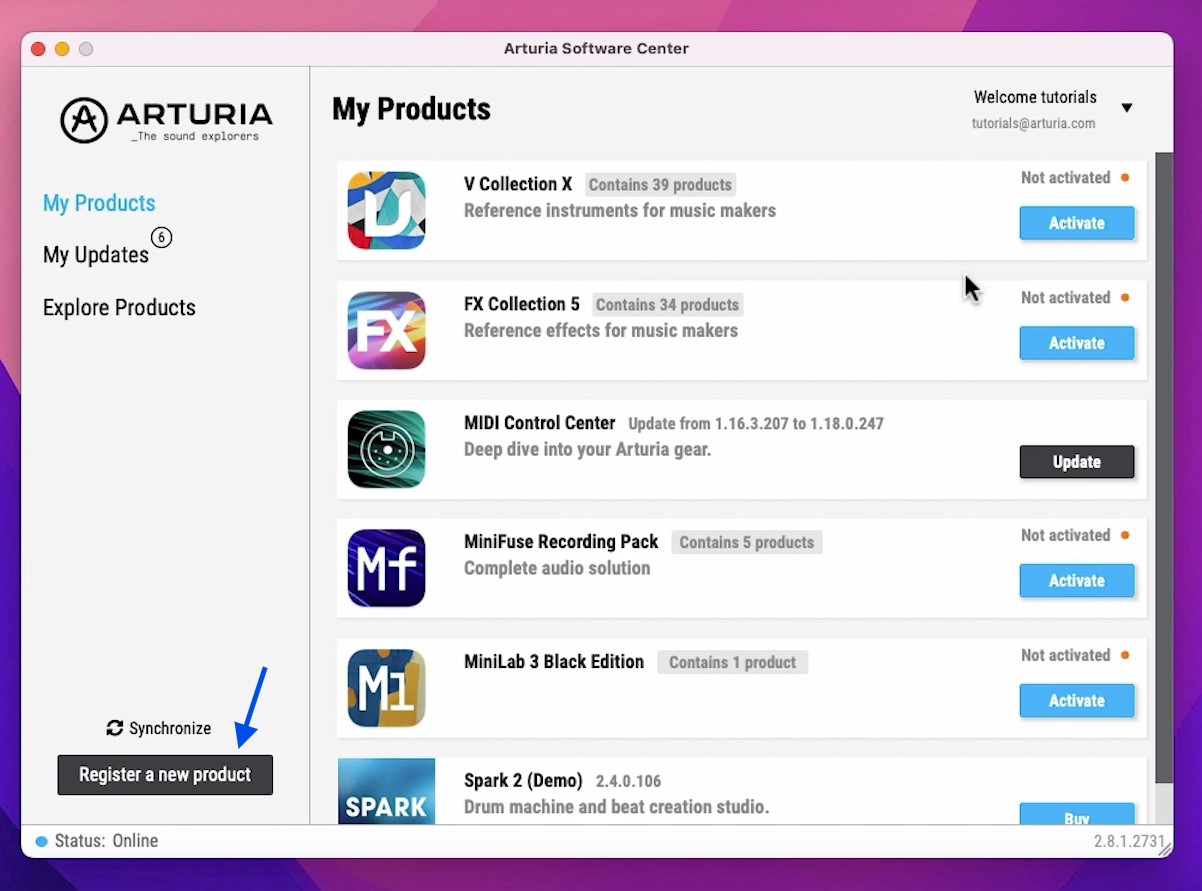This screenshot has height=891, width=1202.
Task: Click the FX Collection 5 icon
Action: coord(386,330)
